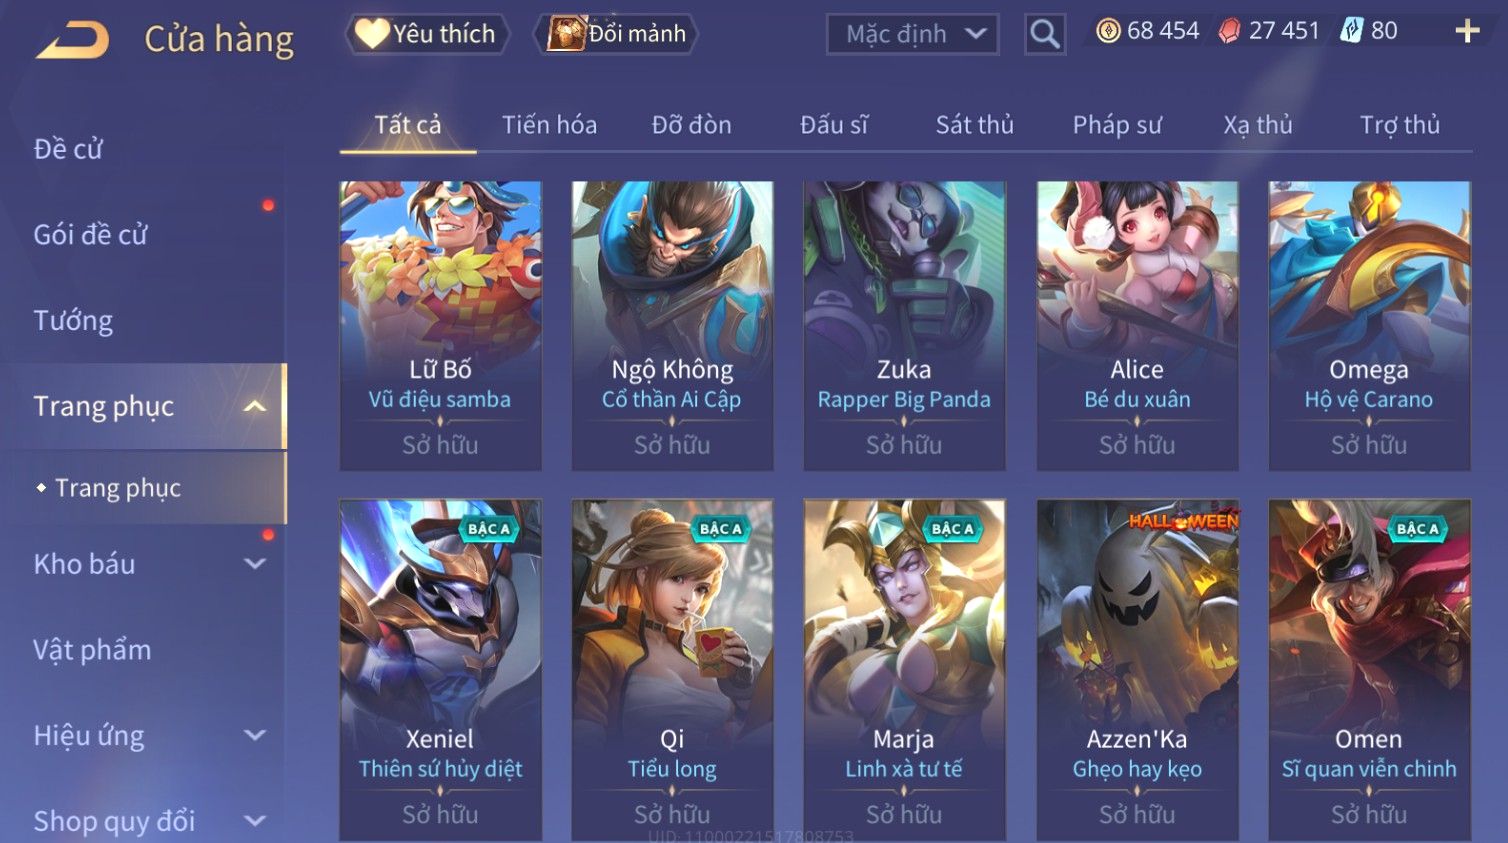Expand the Kho báu sidebar section
1508x843 pixels.
pyautogui.click(x=255, y=564)
